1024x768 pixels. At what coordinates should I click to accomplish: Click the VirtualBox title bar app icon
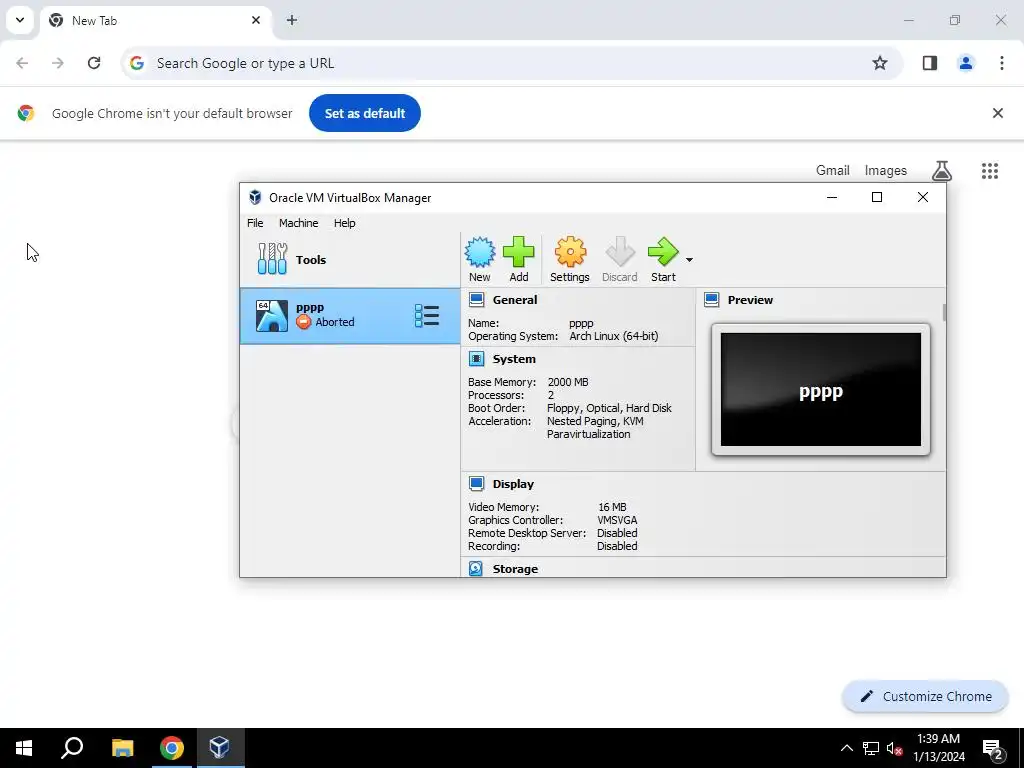[255, 197]
